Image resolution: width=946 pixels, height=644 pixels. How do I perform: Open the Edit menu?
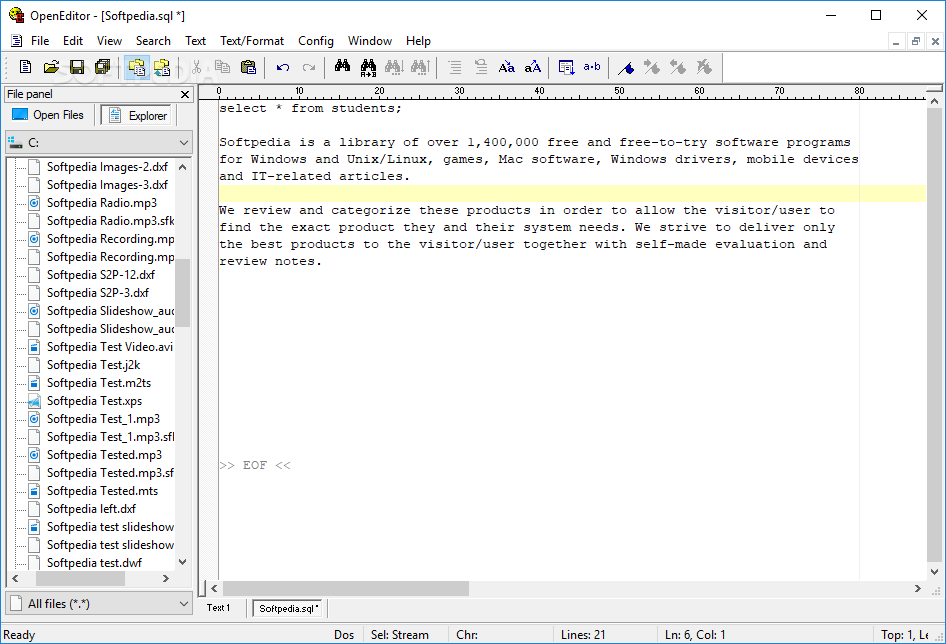72,41
